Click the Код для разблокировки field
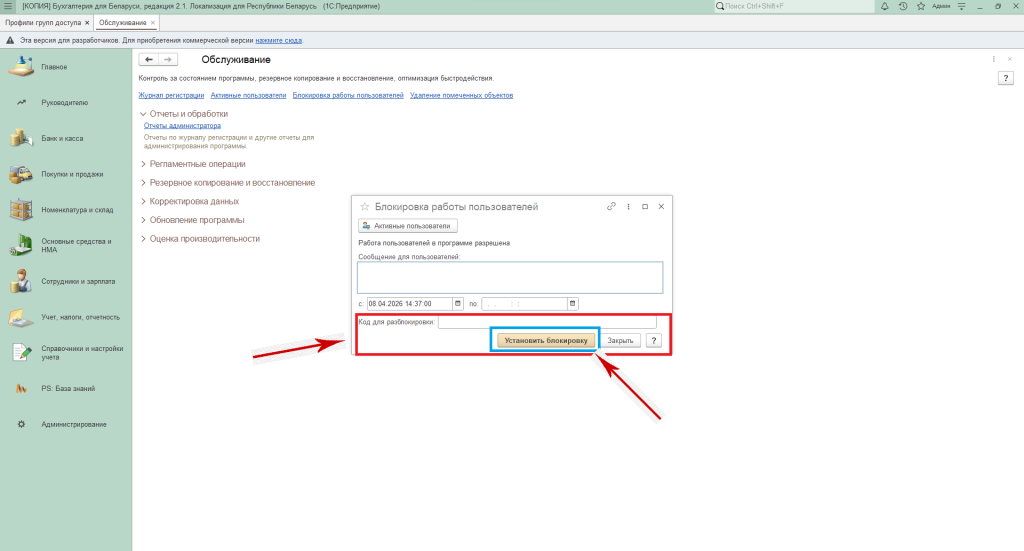The image size is (1024, 551). pos(546,322)
